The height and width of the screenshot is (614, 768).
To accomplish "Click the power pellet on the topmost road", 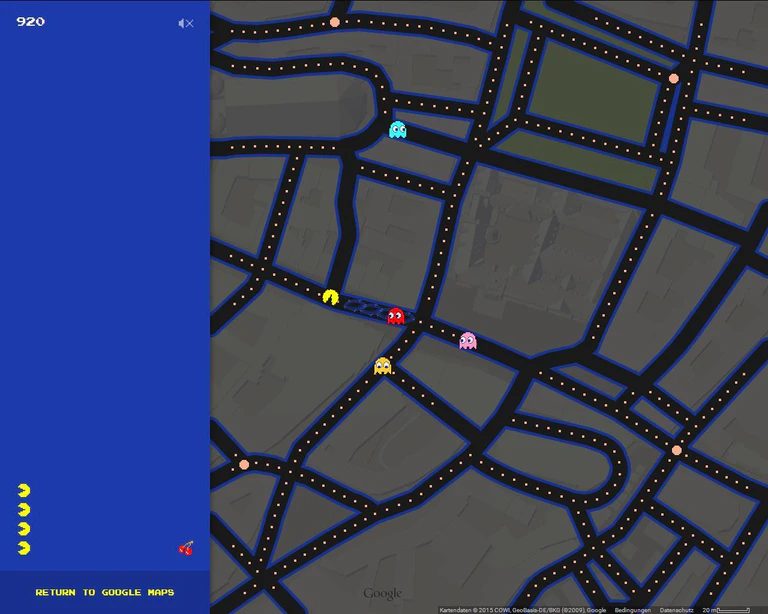I will pyautogui.click(x=335, y=22).
